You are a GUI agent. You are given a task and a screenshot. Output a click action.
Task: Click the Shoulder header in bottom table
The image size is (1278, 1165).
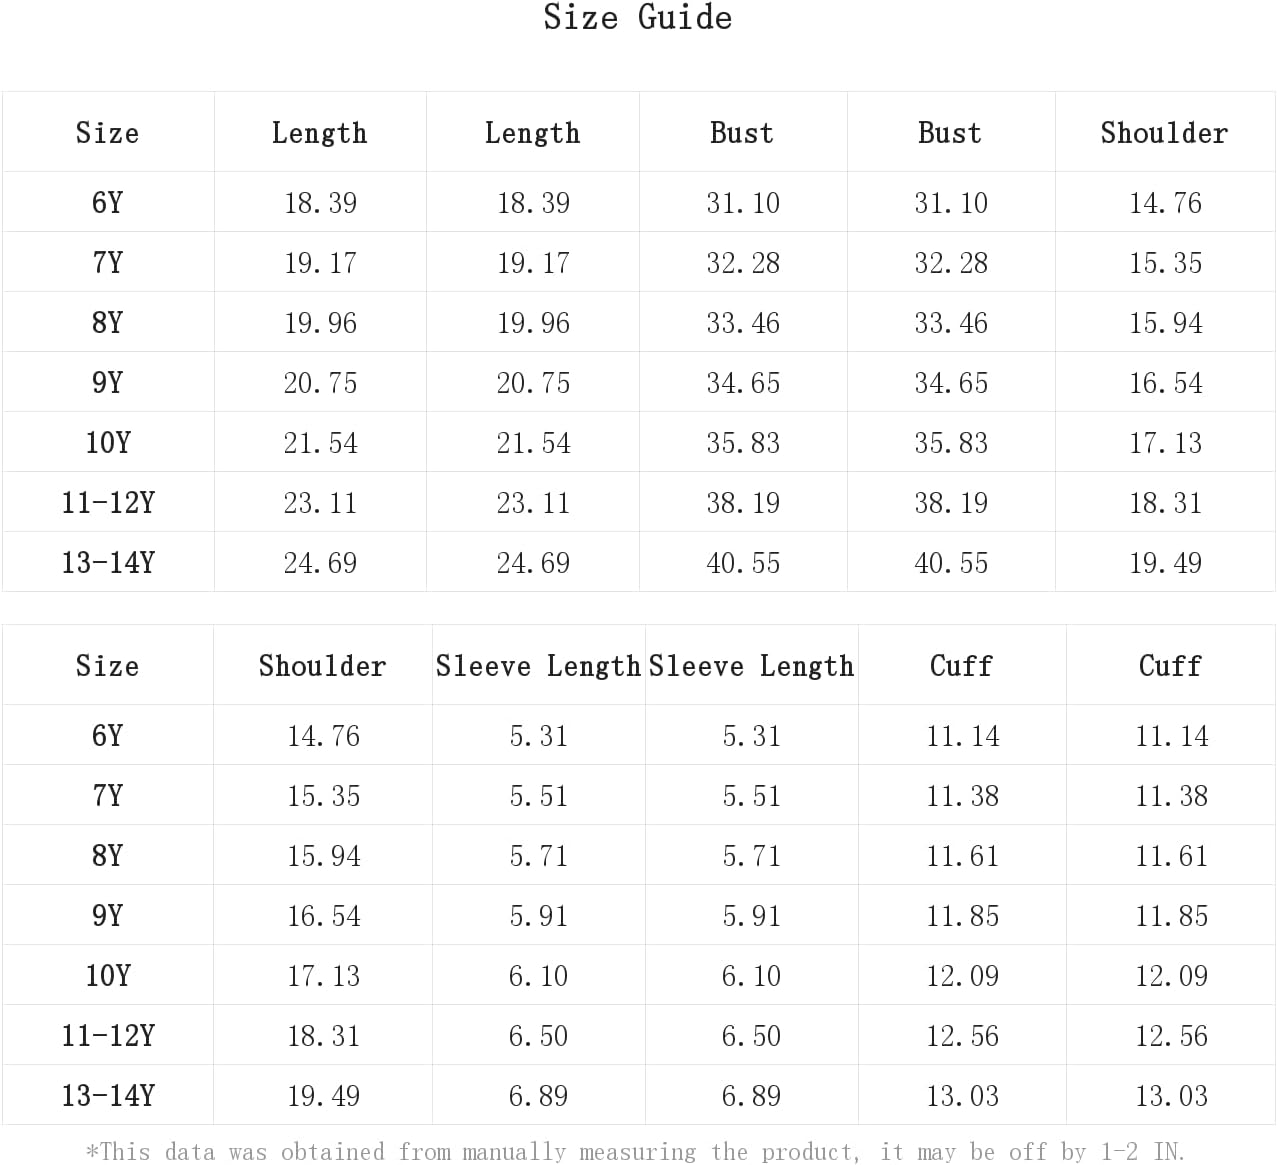coord(322,666)
